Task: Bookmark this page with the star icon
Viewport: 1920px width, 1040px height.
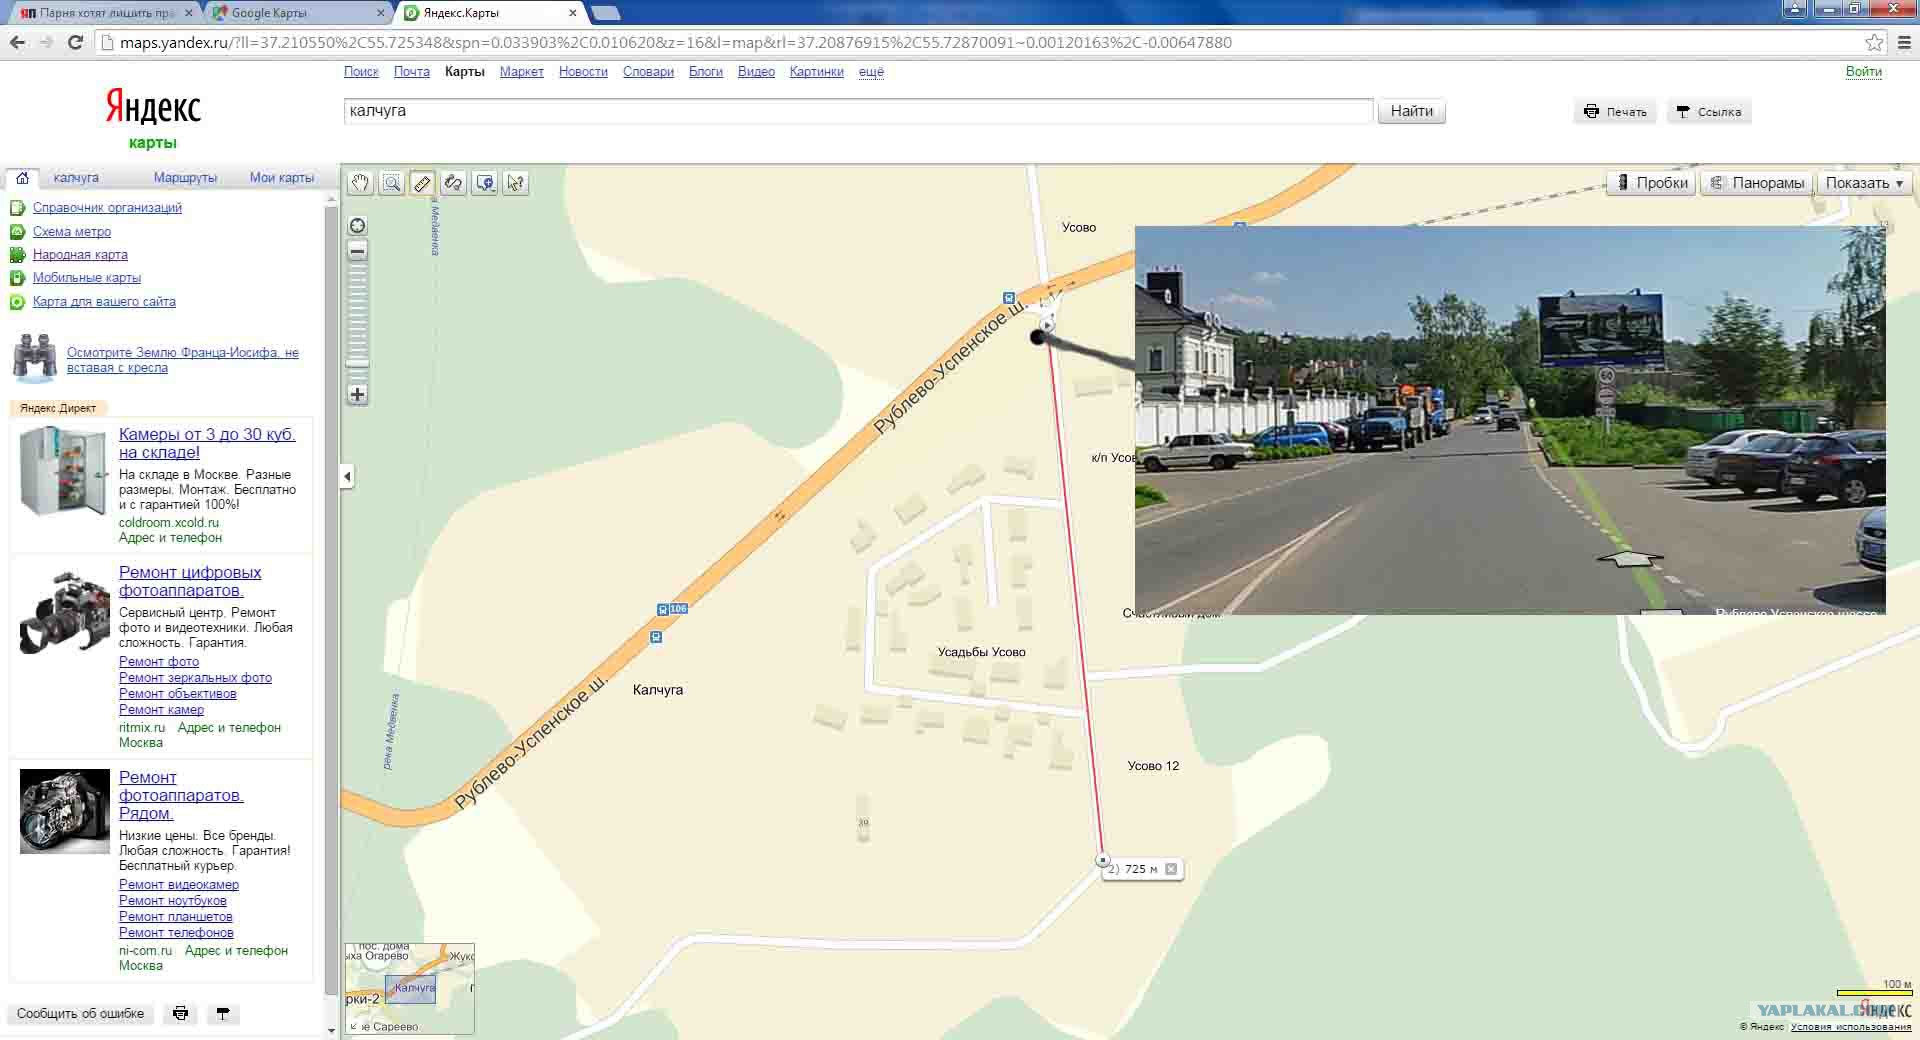Action: click(x=1874, y=42)
